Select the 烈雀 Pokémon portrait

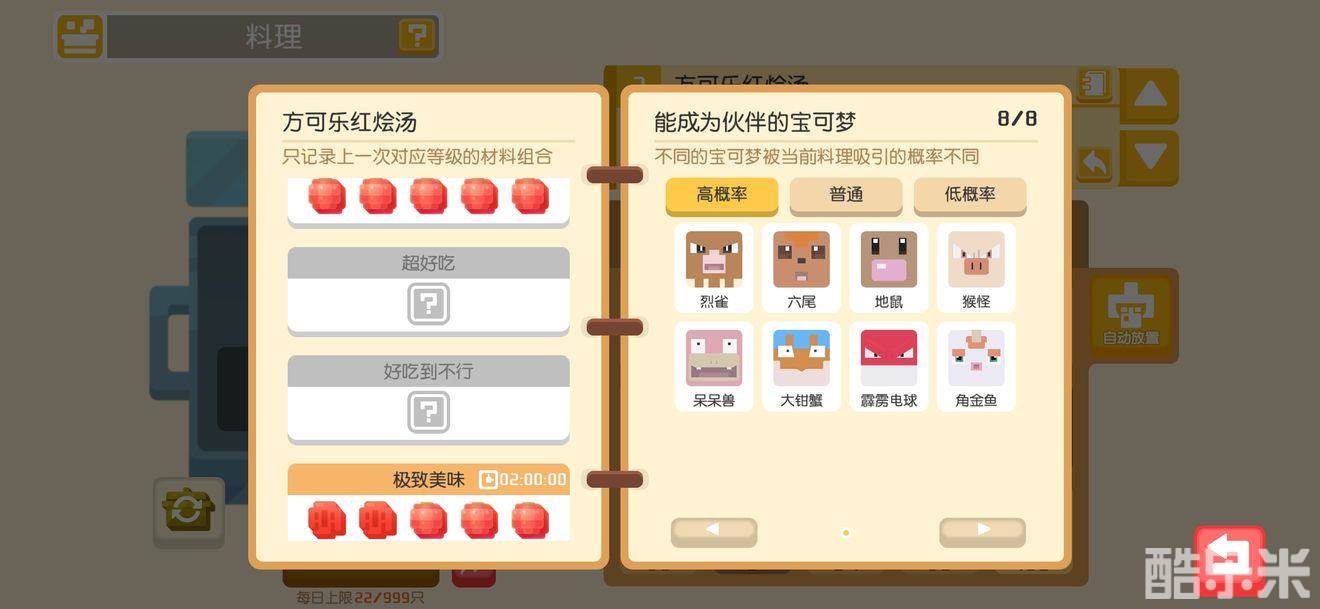pyautogui.click(x=714, y=267)
